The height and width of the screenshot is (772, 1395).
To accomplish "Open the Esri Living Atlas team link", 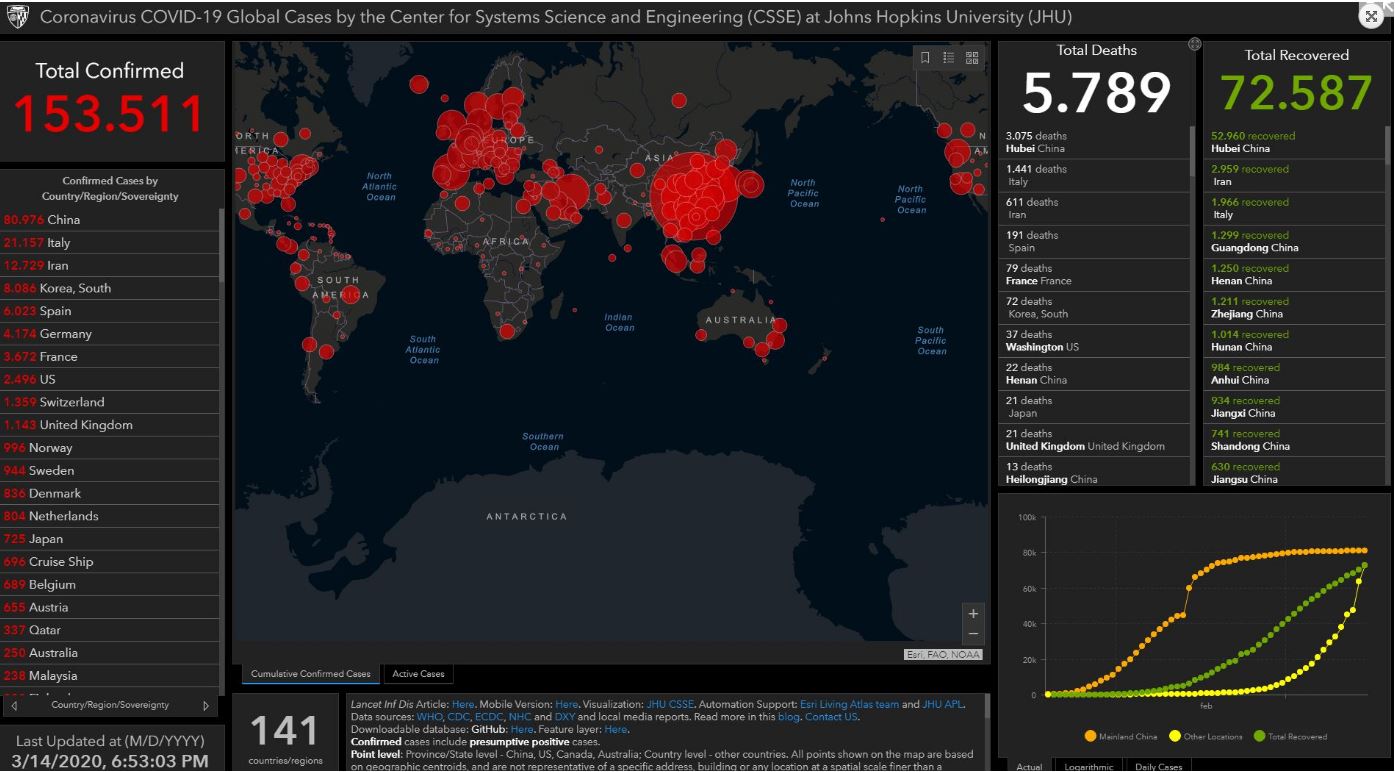I will pos(849,704).
